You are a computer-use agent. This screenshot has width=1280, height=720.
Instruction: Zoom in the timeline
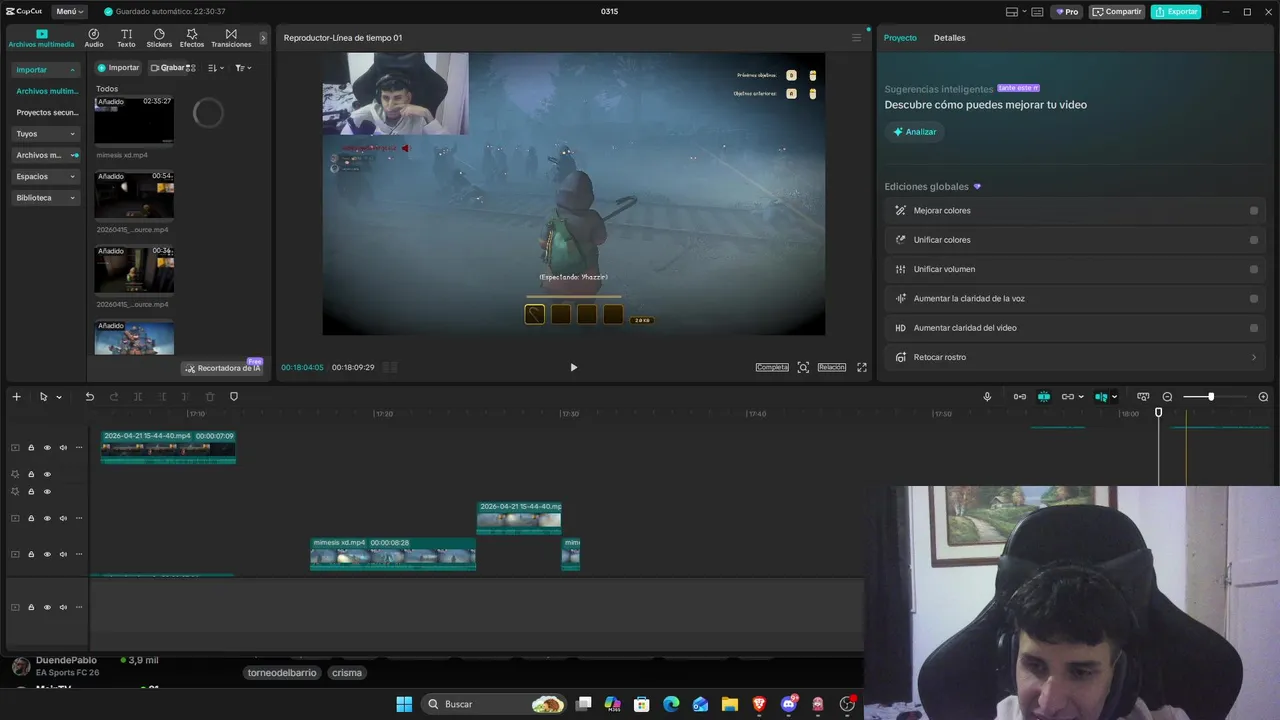point(1263,397)
